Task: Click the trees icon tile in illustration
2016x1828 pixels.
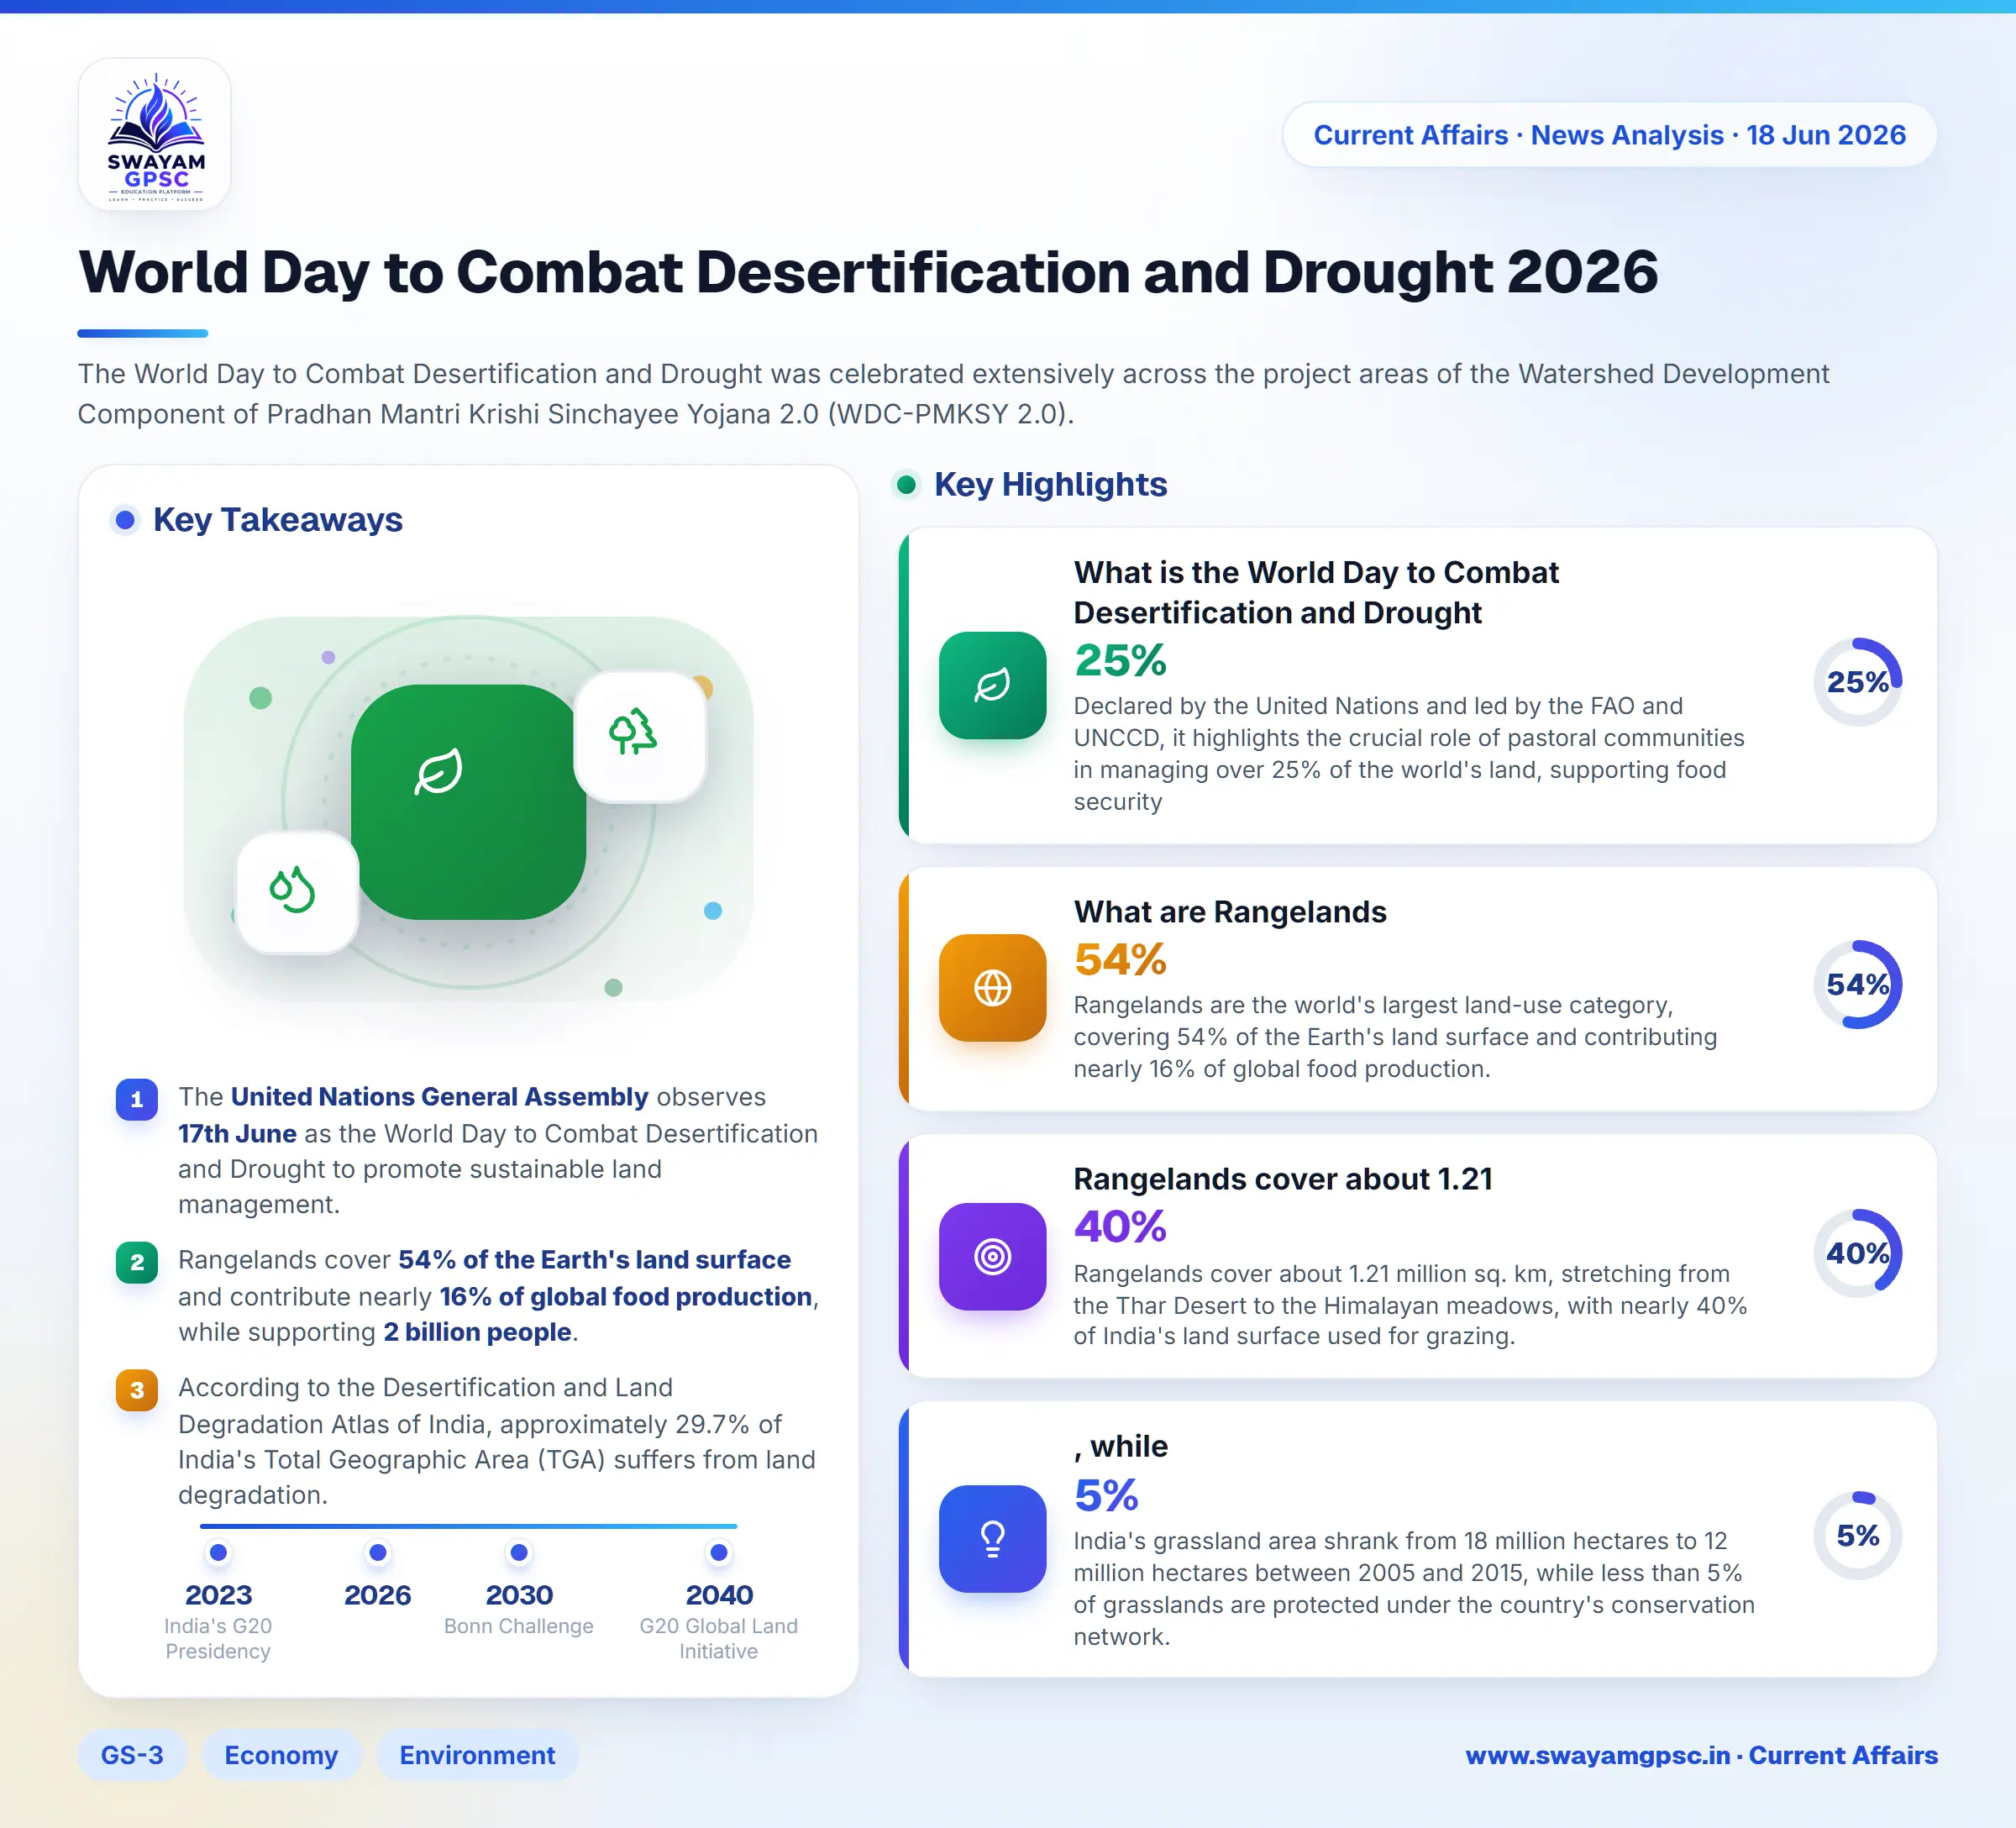Action: [640, 736]
